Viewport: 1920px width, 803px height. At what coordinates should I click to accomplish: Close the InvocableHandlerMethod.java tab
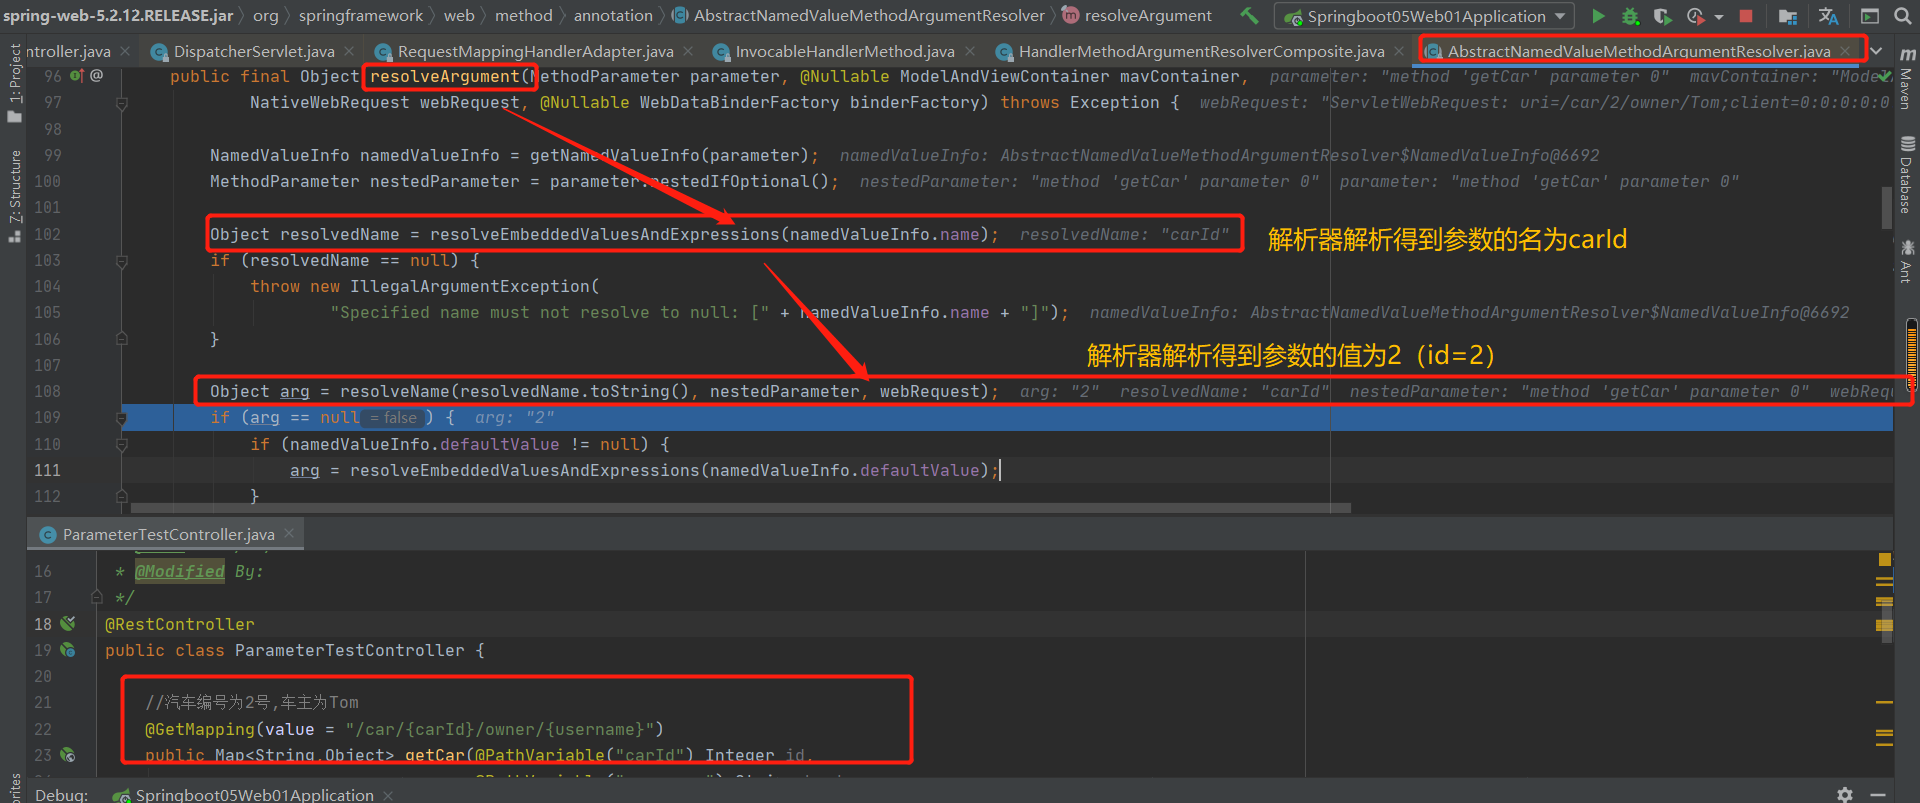click(x=968, y=51)
